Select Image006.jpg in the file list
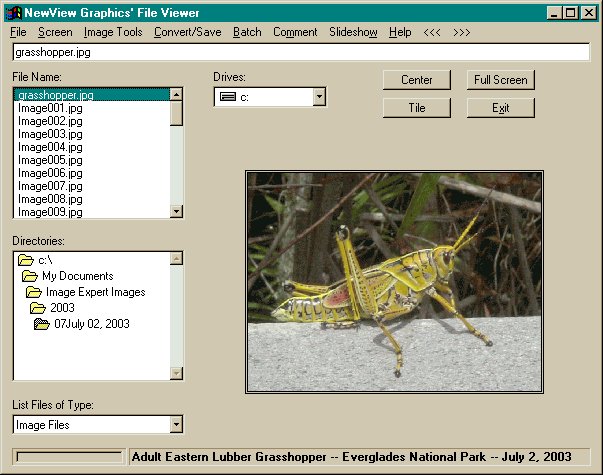603x475 pixels. tap(92, 173)
